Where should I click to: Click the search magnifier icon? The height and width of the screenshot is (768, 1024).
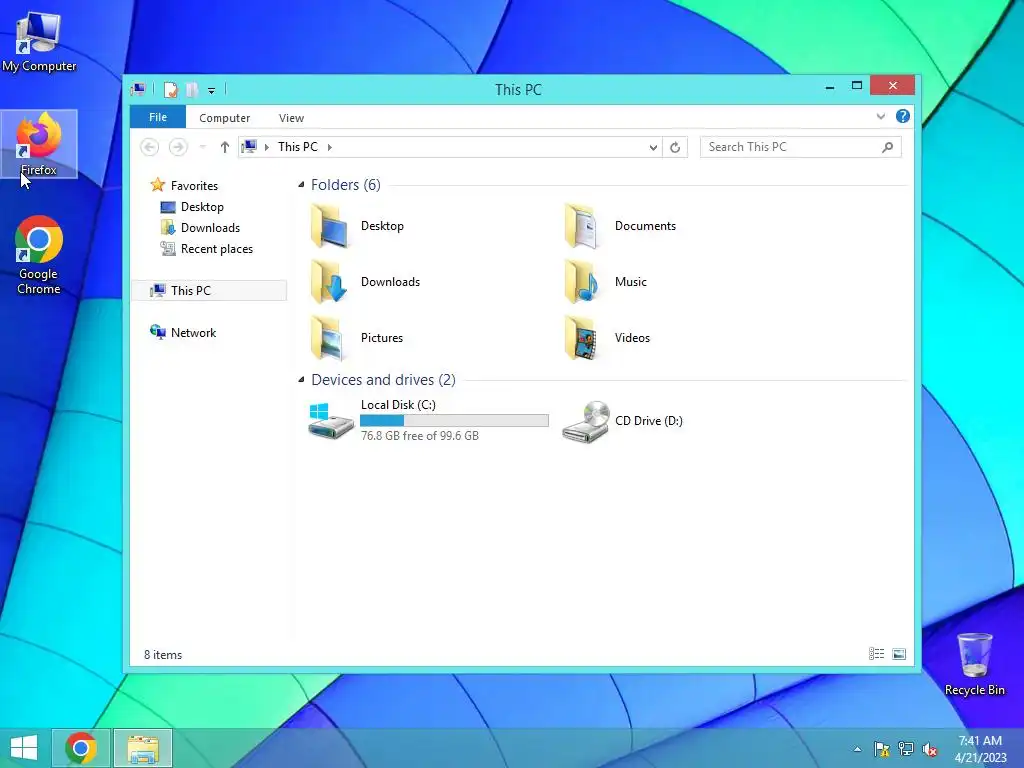pos(888,147)
